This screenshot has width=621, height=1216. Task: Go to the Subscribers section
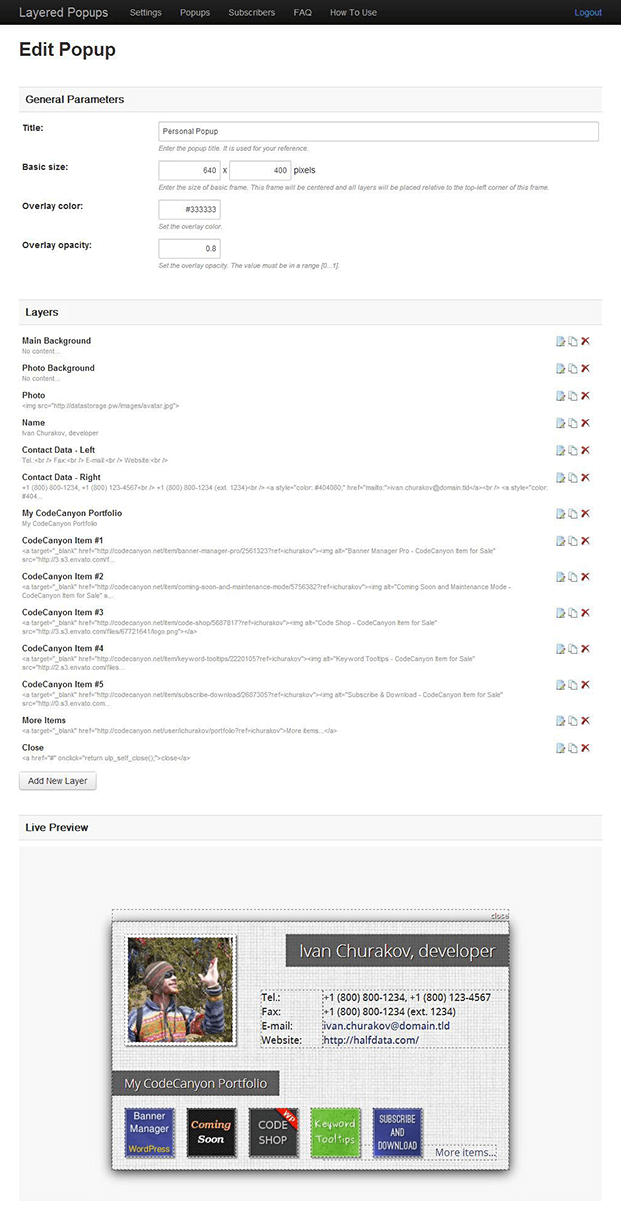[x=251, y=12]
